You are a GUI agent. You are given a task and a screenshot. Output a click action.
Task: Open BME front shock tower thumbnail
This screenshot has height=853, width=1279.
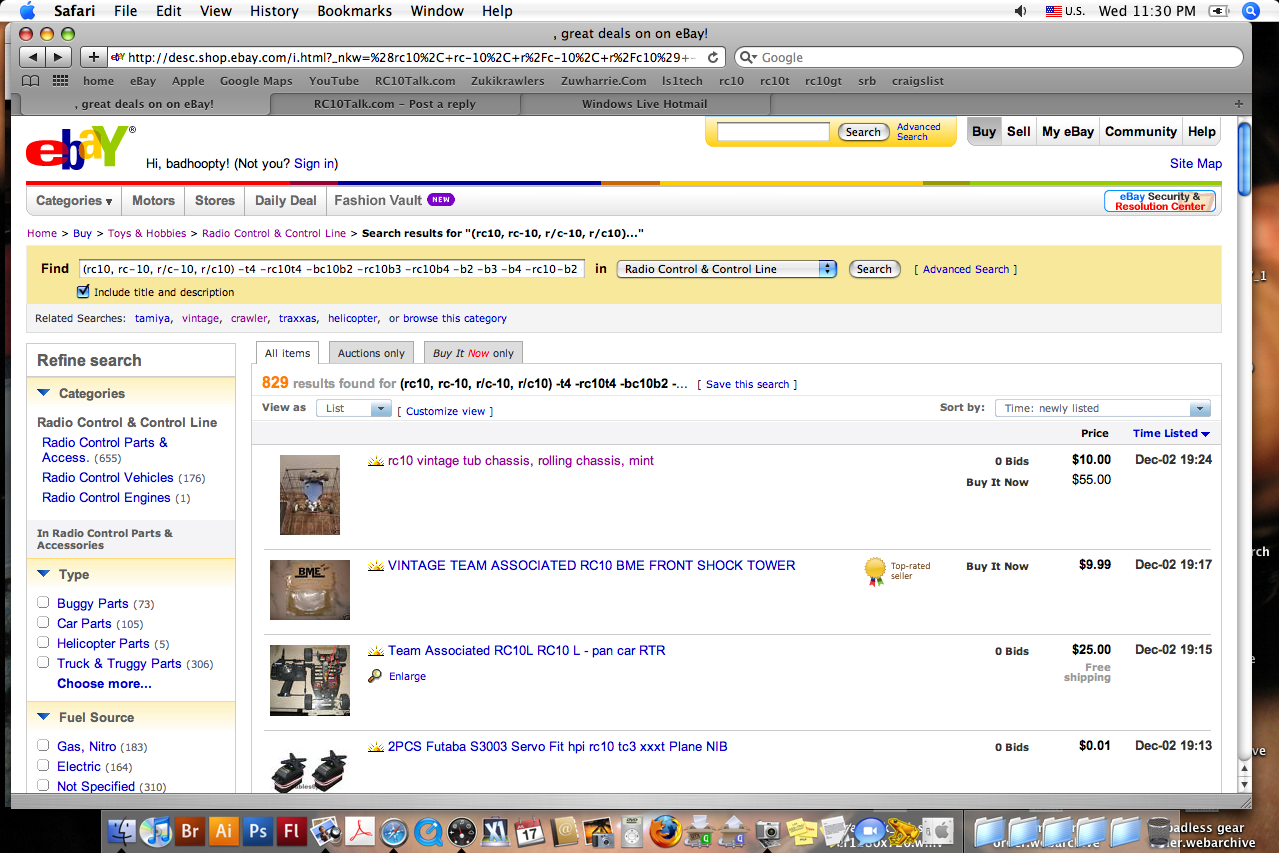pyautogui.click(x=310, y=590)
